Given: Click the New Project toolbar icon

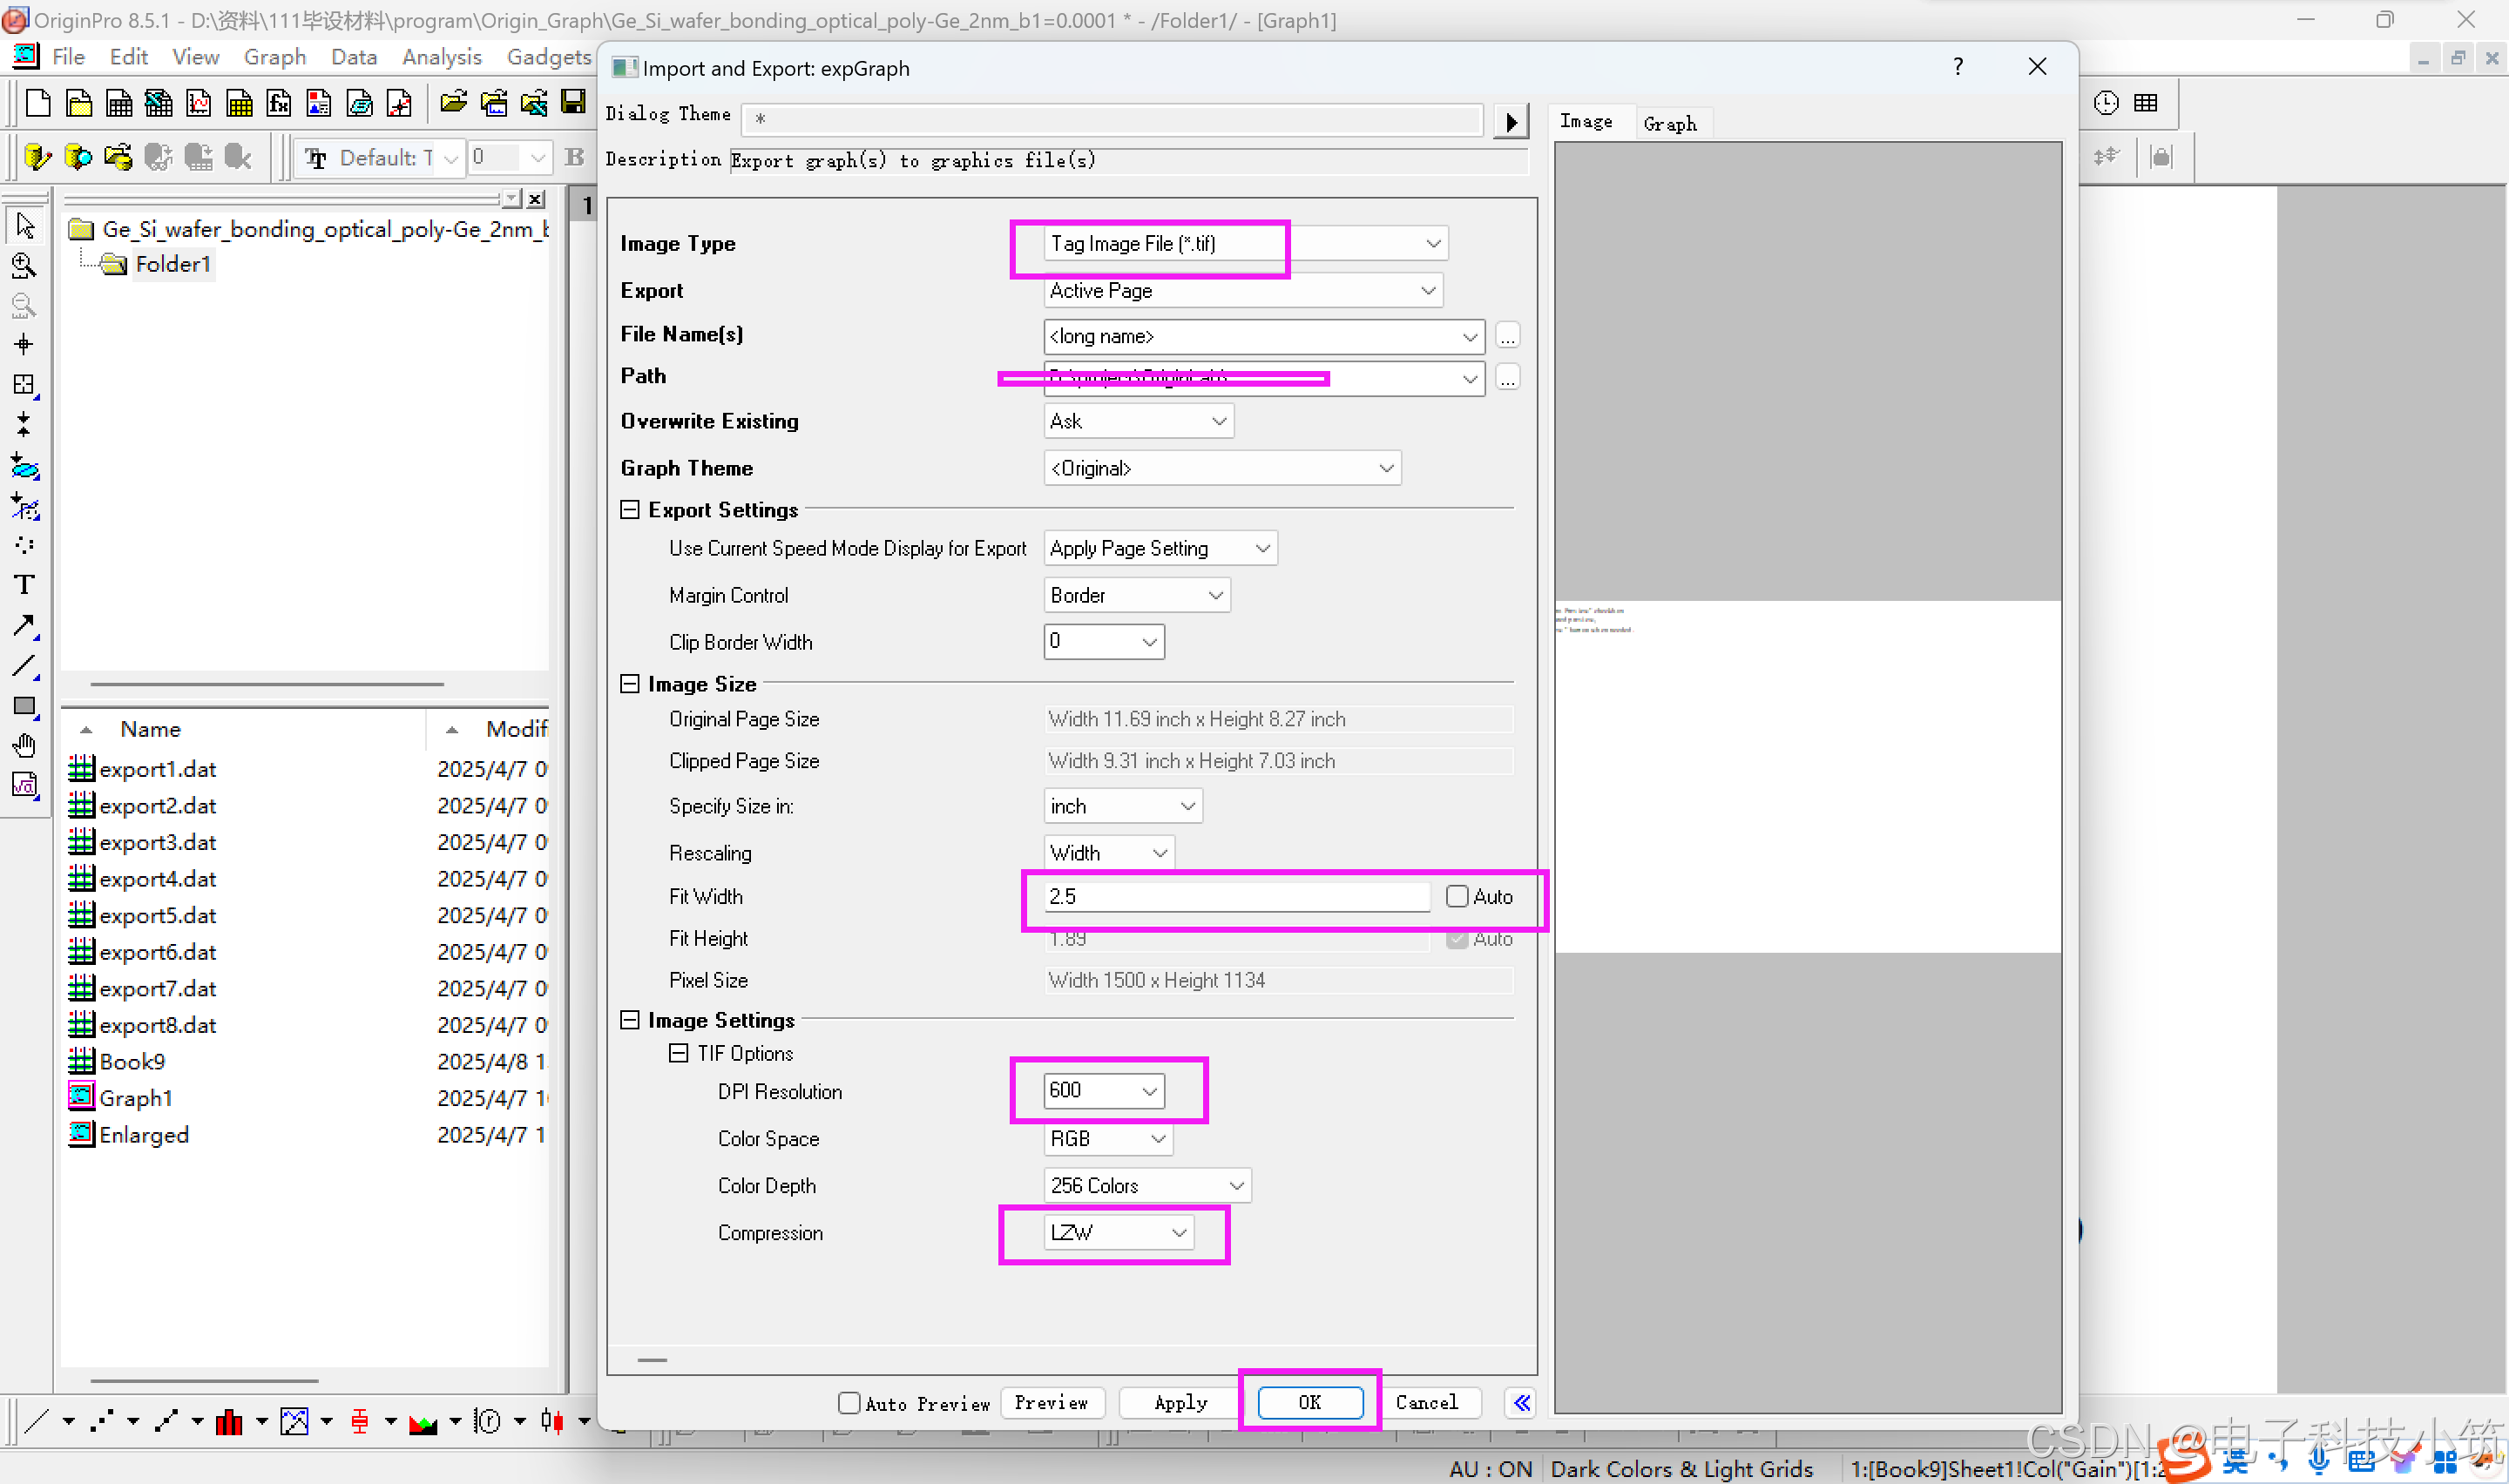Looking at the screenshot, I should 38,102.
